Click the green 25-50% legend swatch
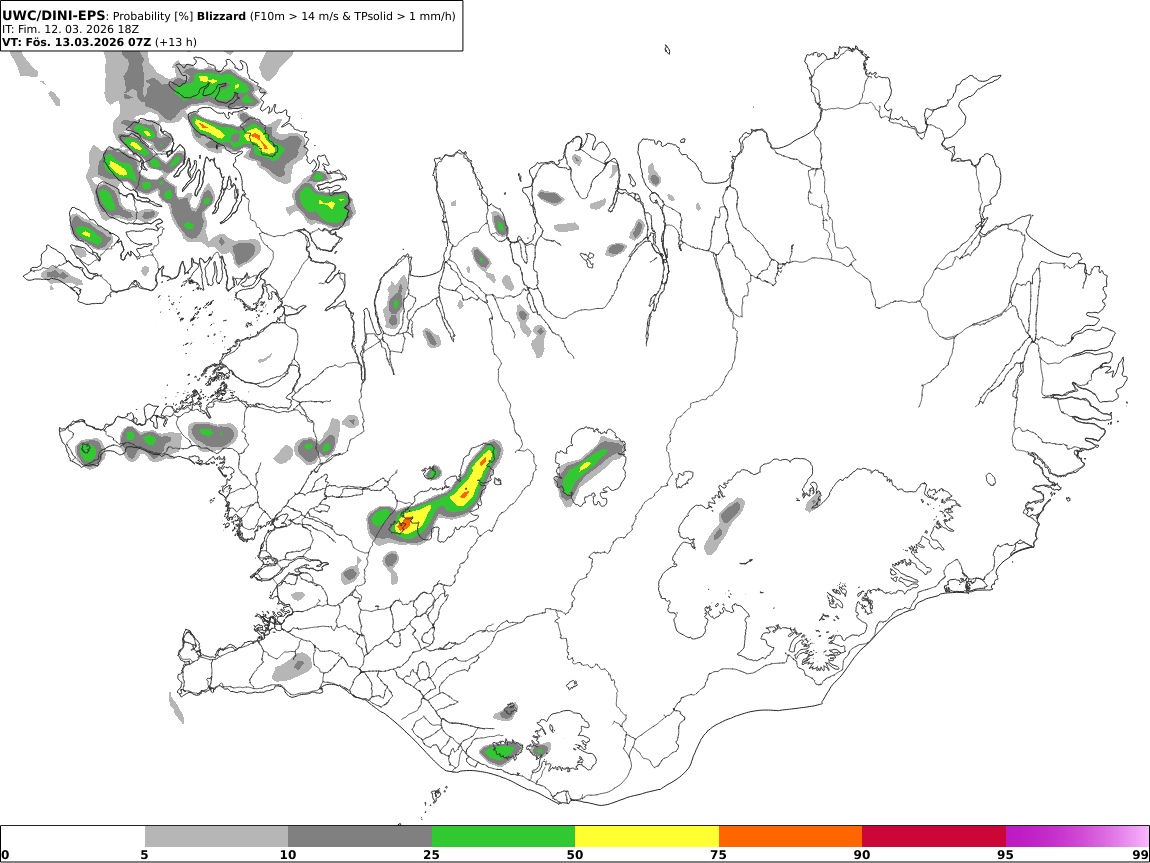 tap(503, 836)
